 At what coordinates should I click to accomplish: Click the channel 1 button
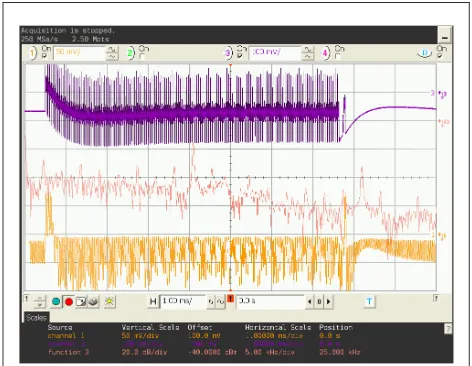(x=32, y=53)
